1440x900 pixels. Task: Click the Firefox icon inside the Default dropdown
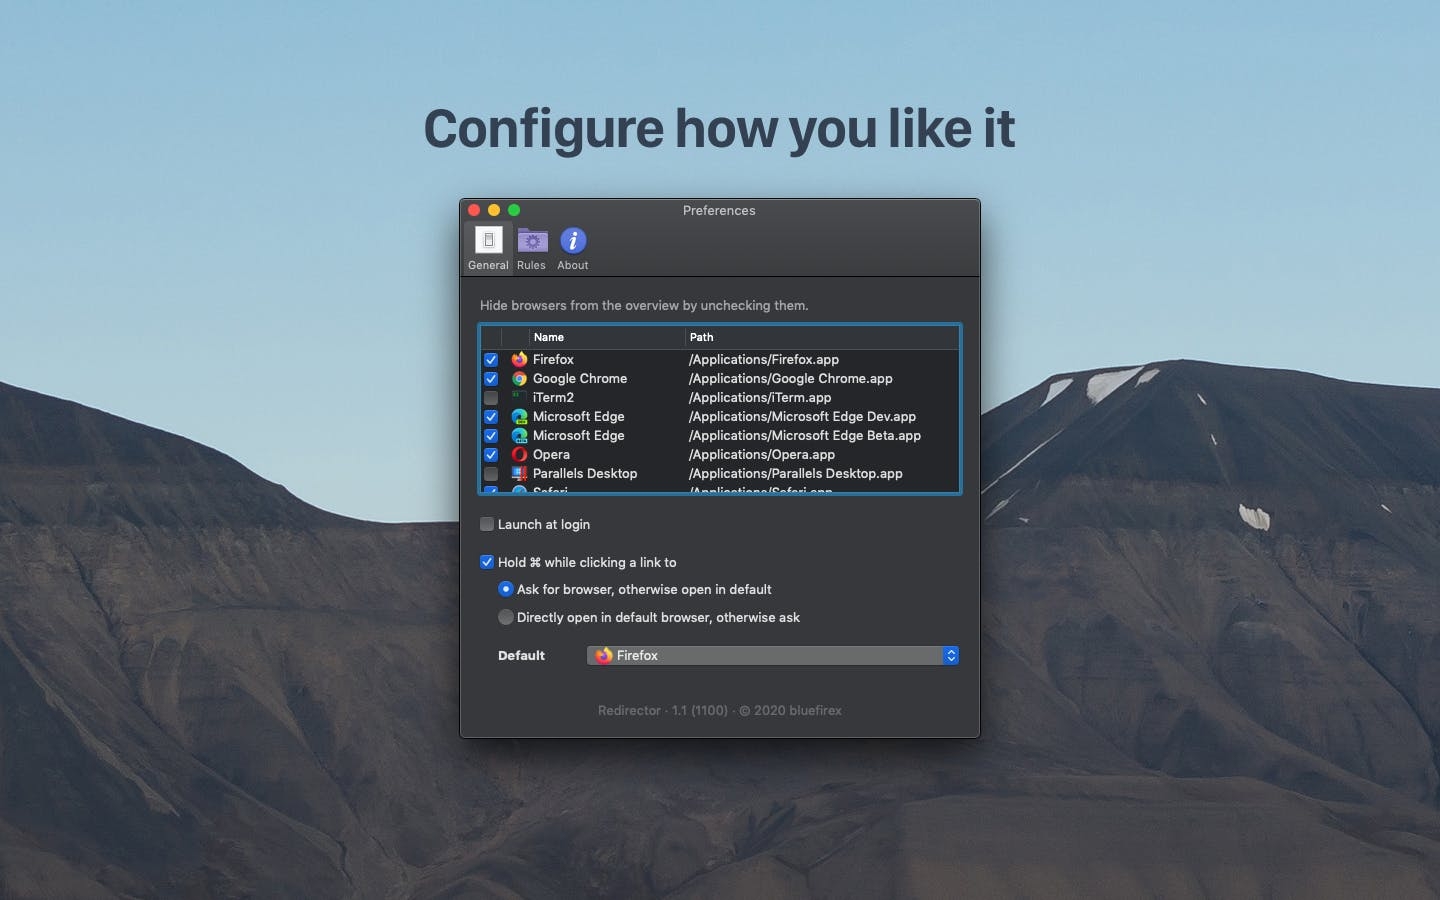[604, 655]
